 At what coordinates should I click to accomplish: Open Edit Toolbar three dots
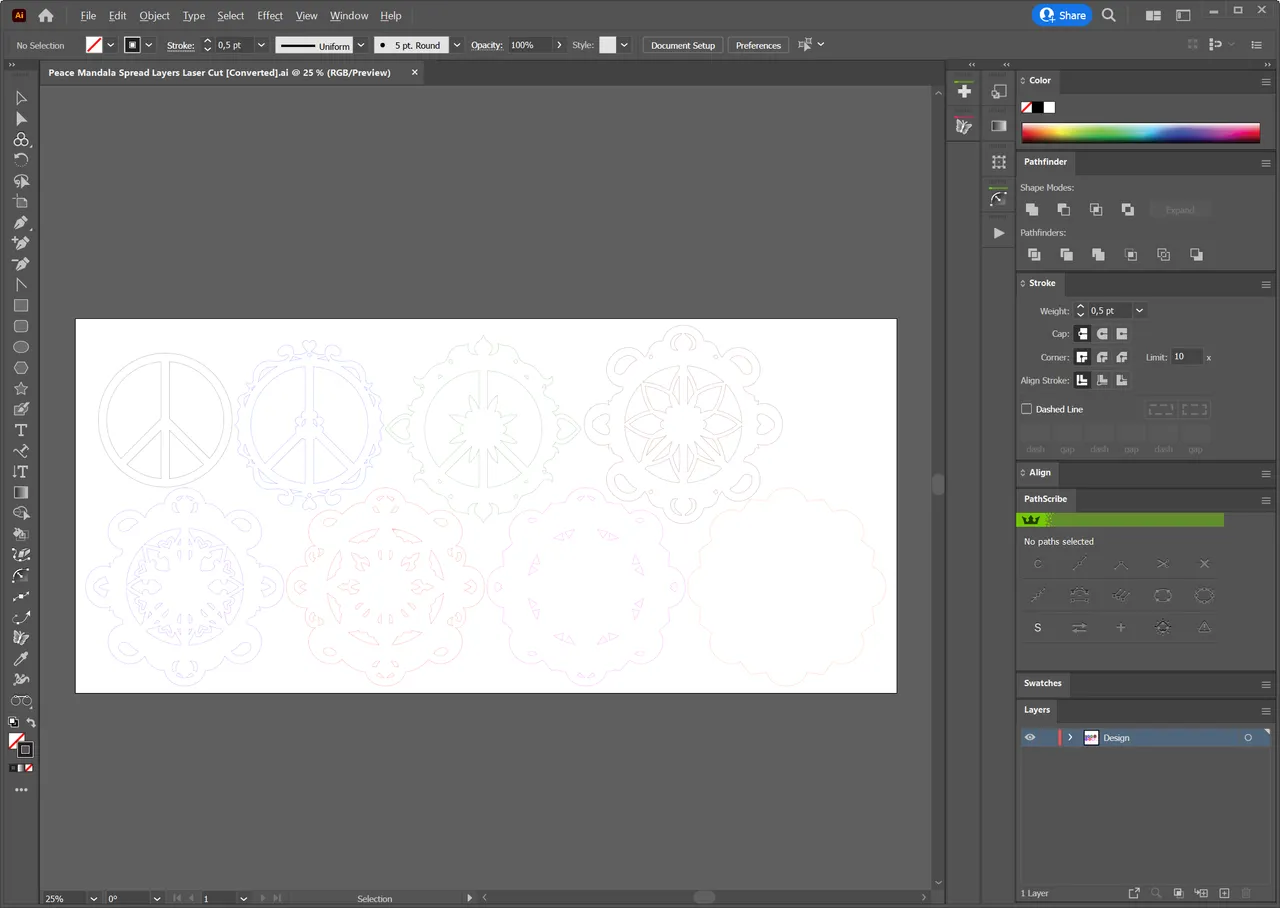pyautogui.click(x=21, y=790)
